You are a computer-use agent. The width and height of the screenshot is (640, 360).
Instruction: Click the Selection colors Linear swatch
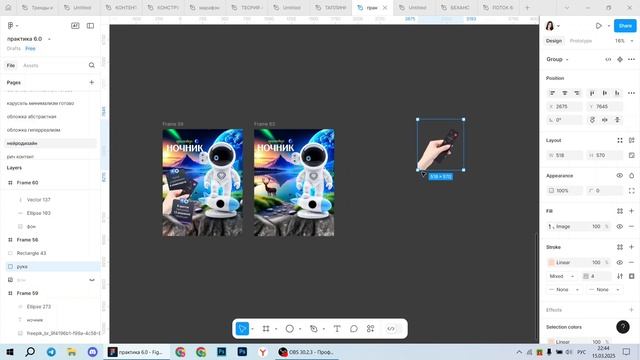pos(551,342)
